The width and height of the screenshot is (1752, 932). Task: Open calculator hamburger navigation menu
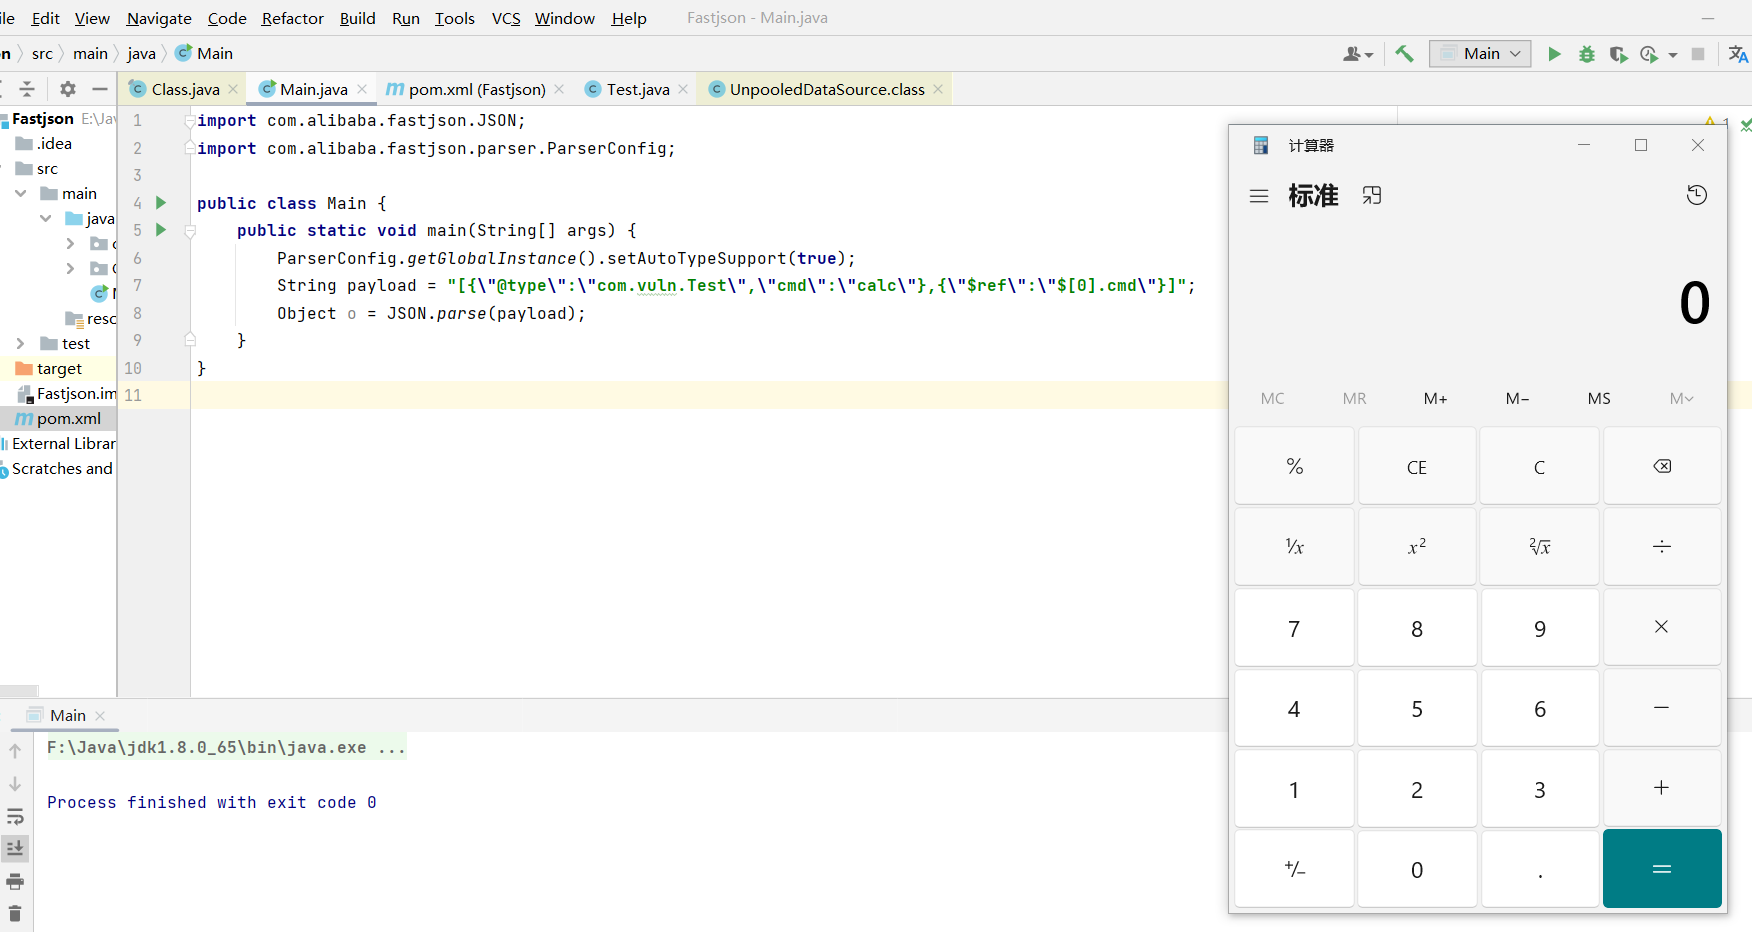point(1259,196)
